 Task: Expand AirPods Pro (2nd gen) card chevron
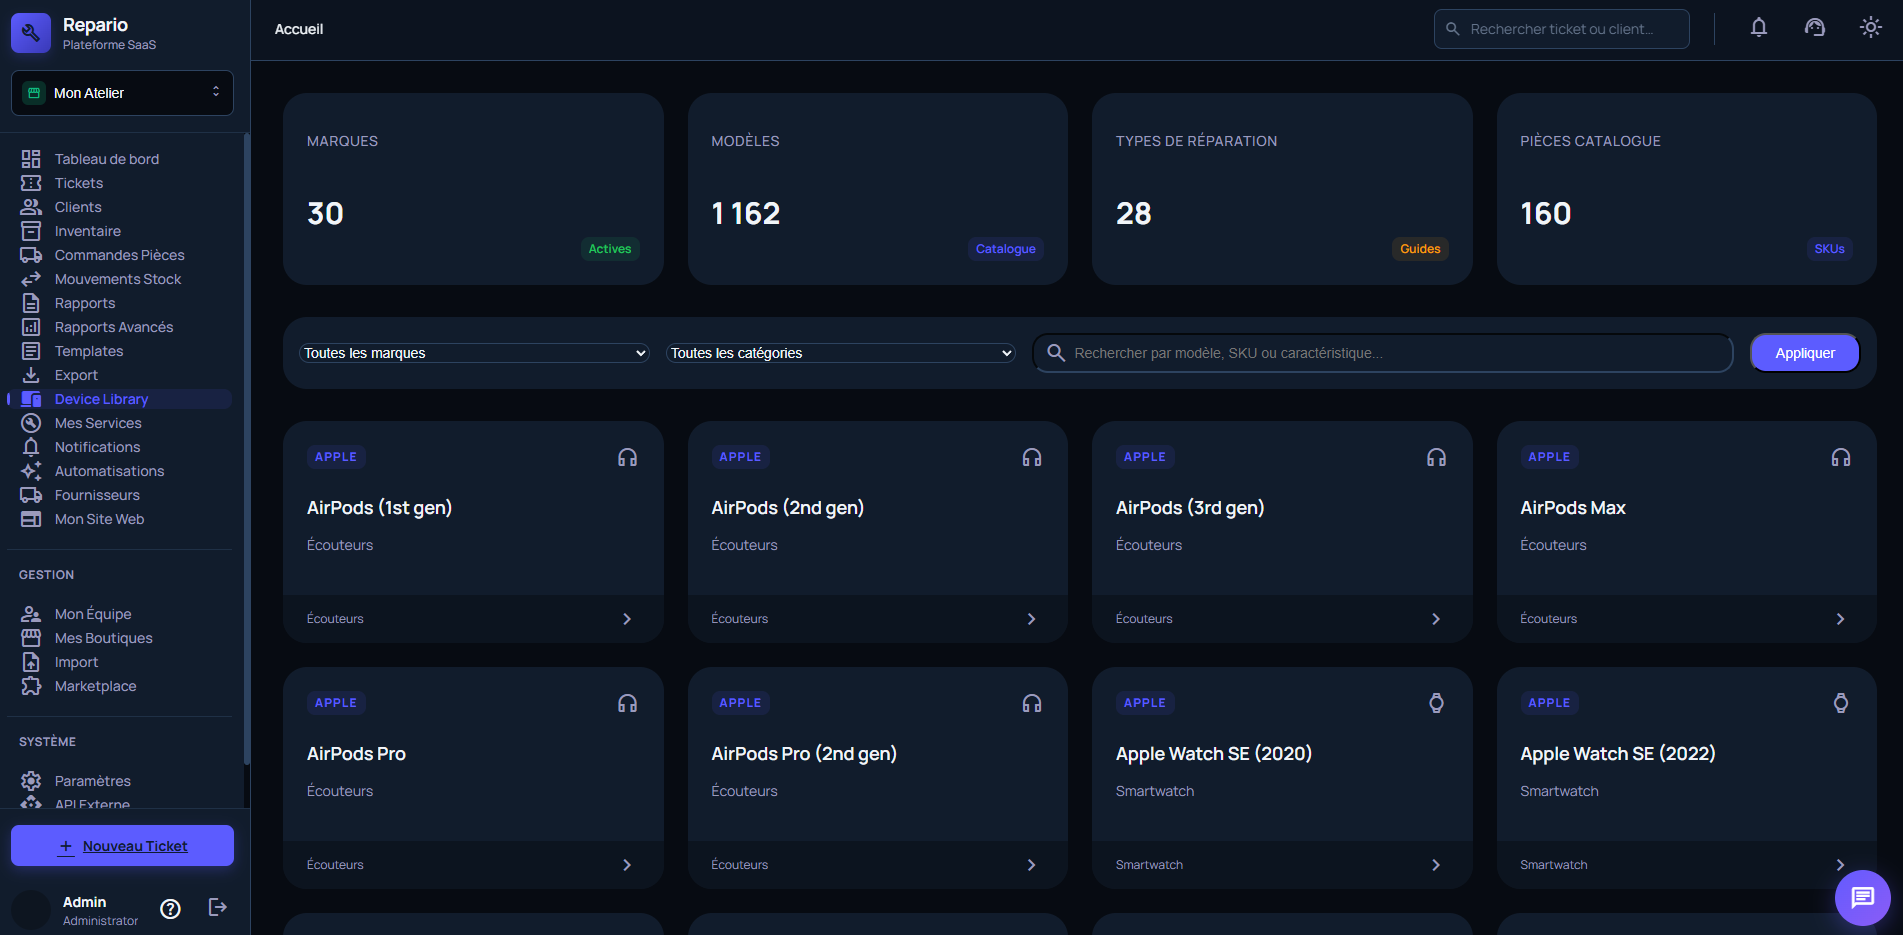pos(1031,865)
